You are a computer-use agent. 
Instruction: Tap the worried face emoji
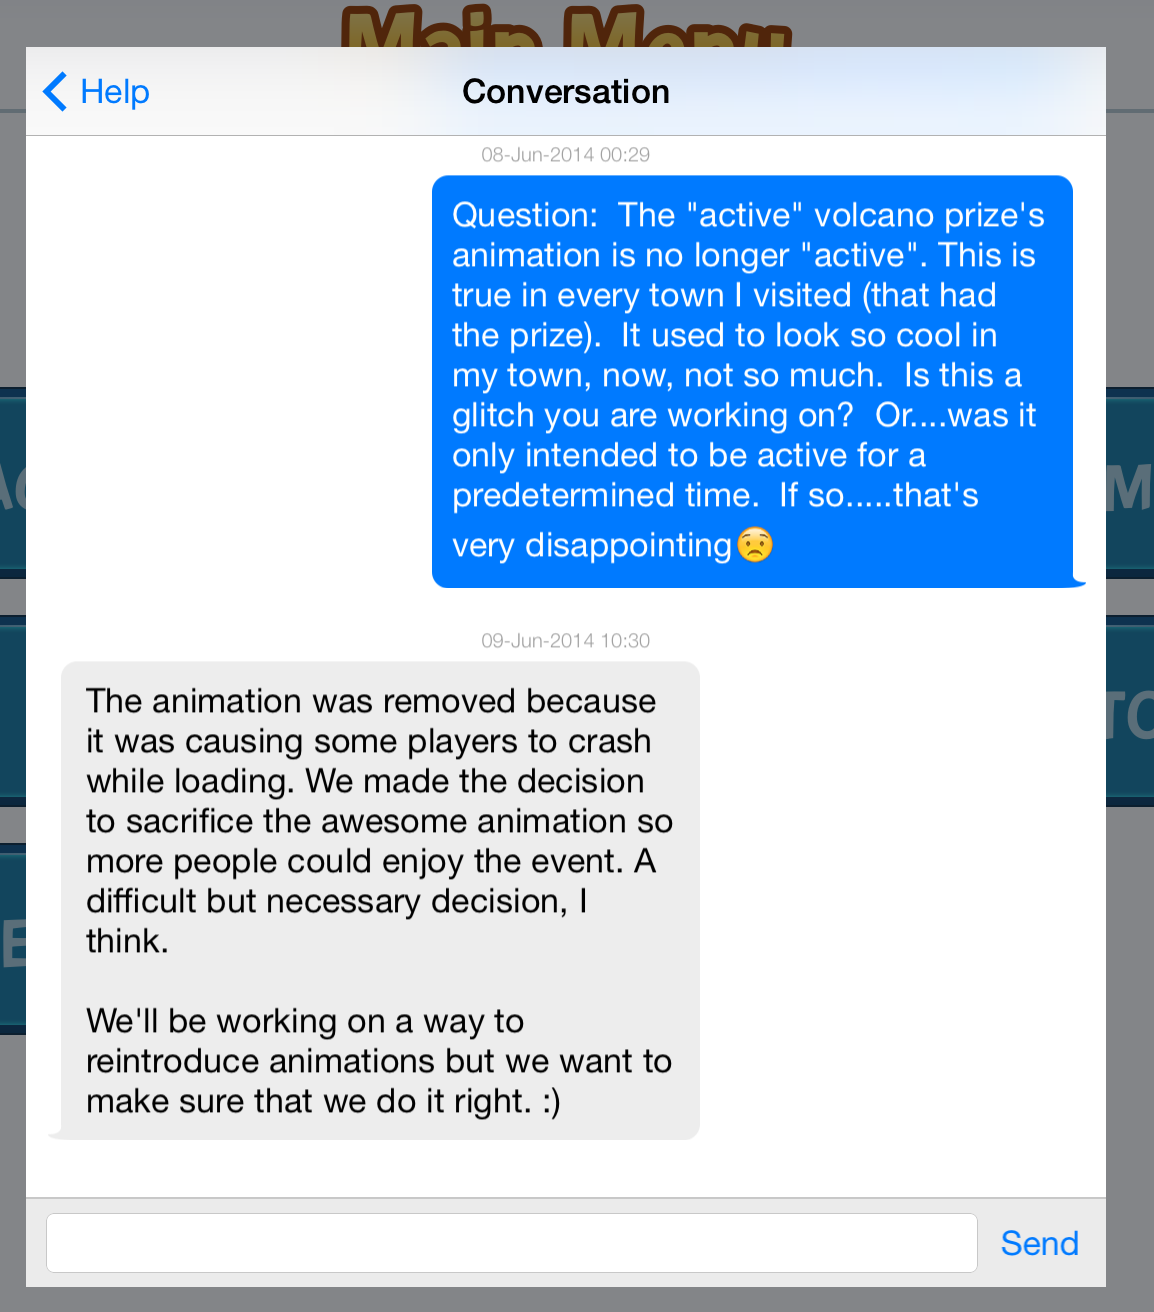pyautogui.click(x=755, y=545)
